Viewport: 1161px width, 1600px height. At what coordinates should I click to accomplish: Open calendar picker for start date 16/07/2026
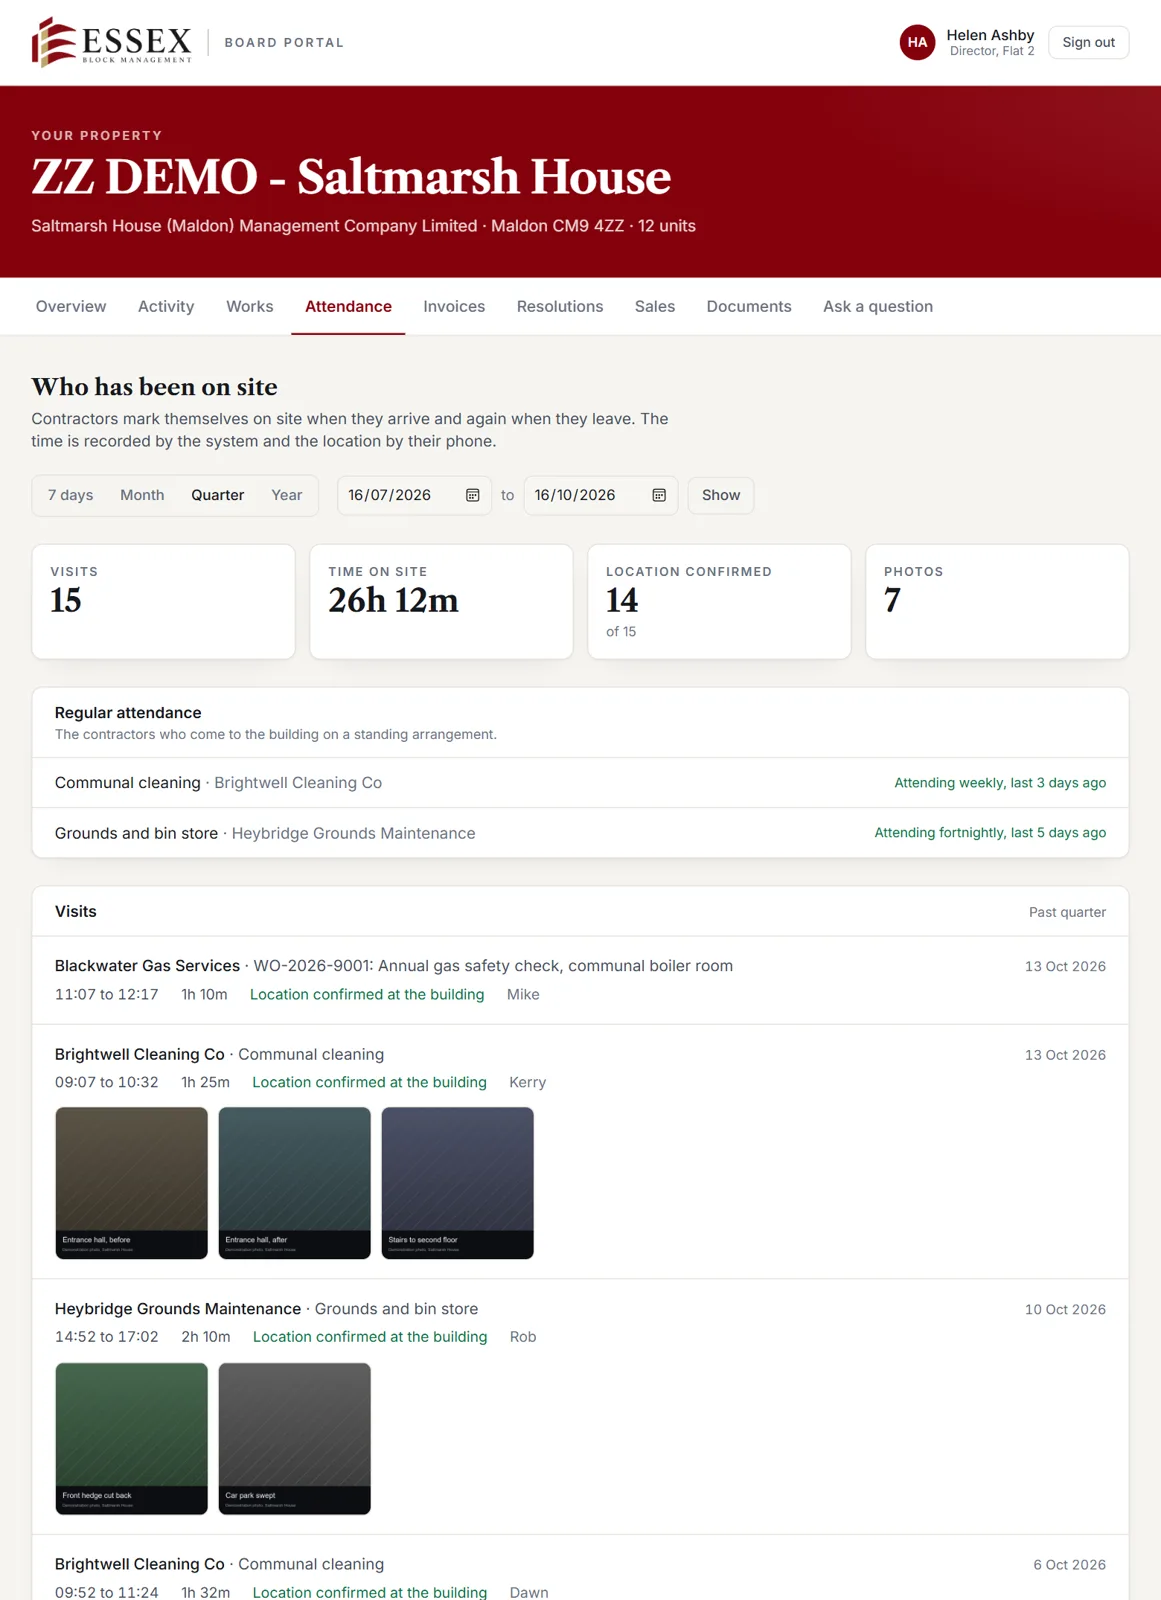coord(473,495)
